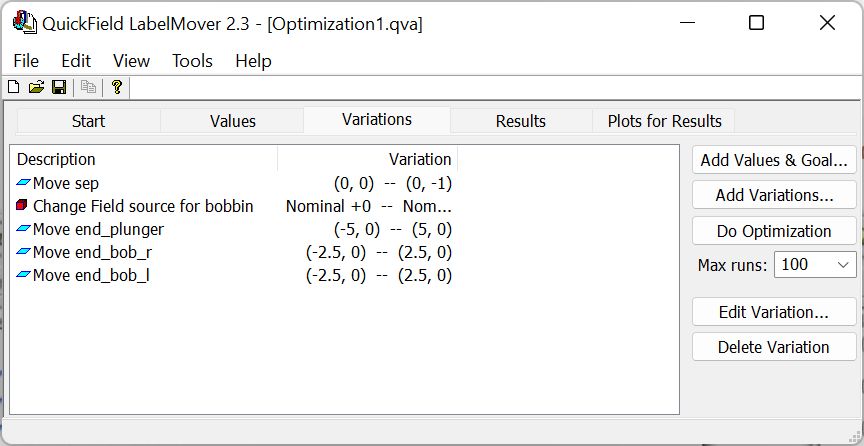Screen dimensions: 864x446
Task: Click the Delete Variation button
Action: [x=774, y=347]
